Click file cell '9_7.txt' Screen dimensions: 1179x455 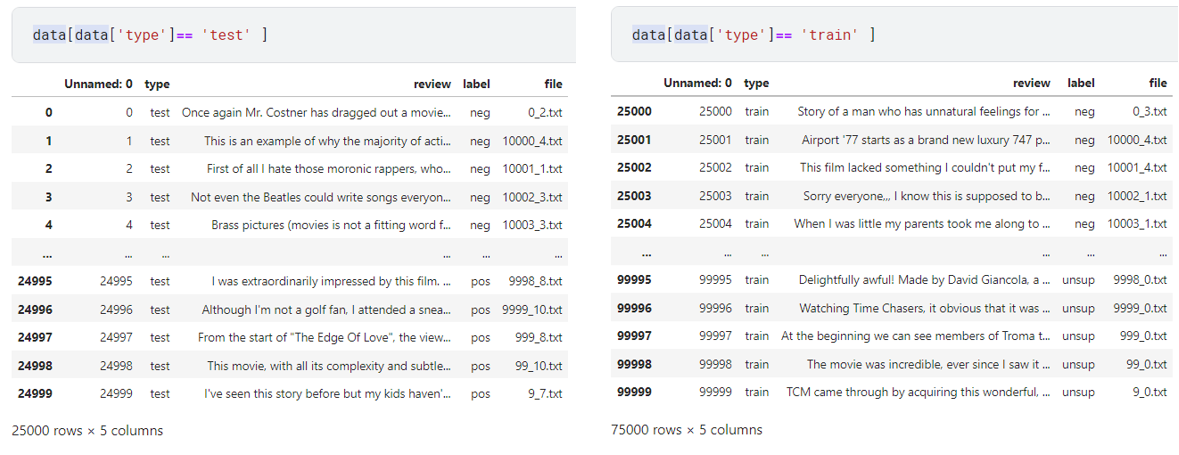[x=544, y=393]
